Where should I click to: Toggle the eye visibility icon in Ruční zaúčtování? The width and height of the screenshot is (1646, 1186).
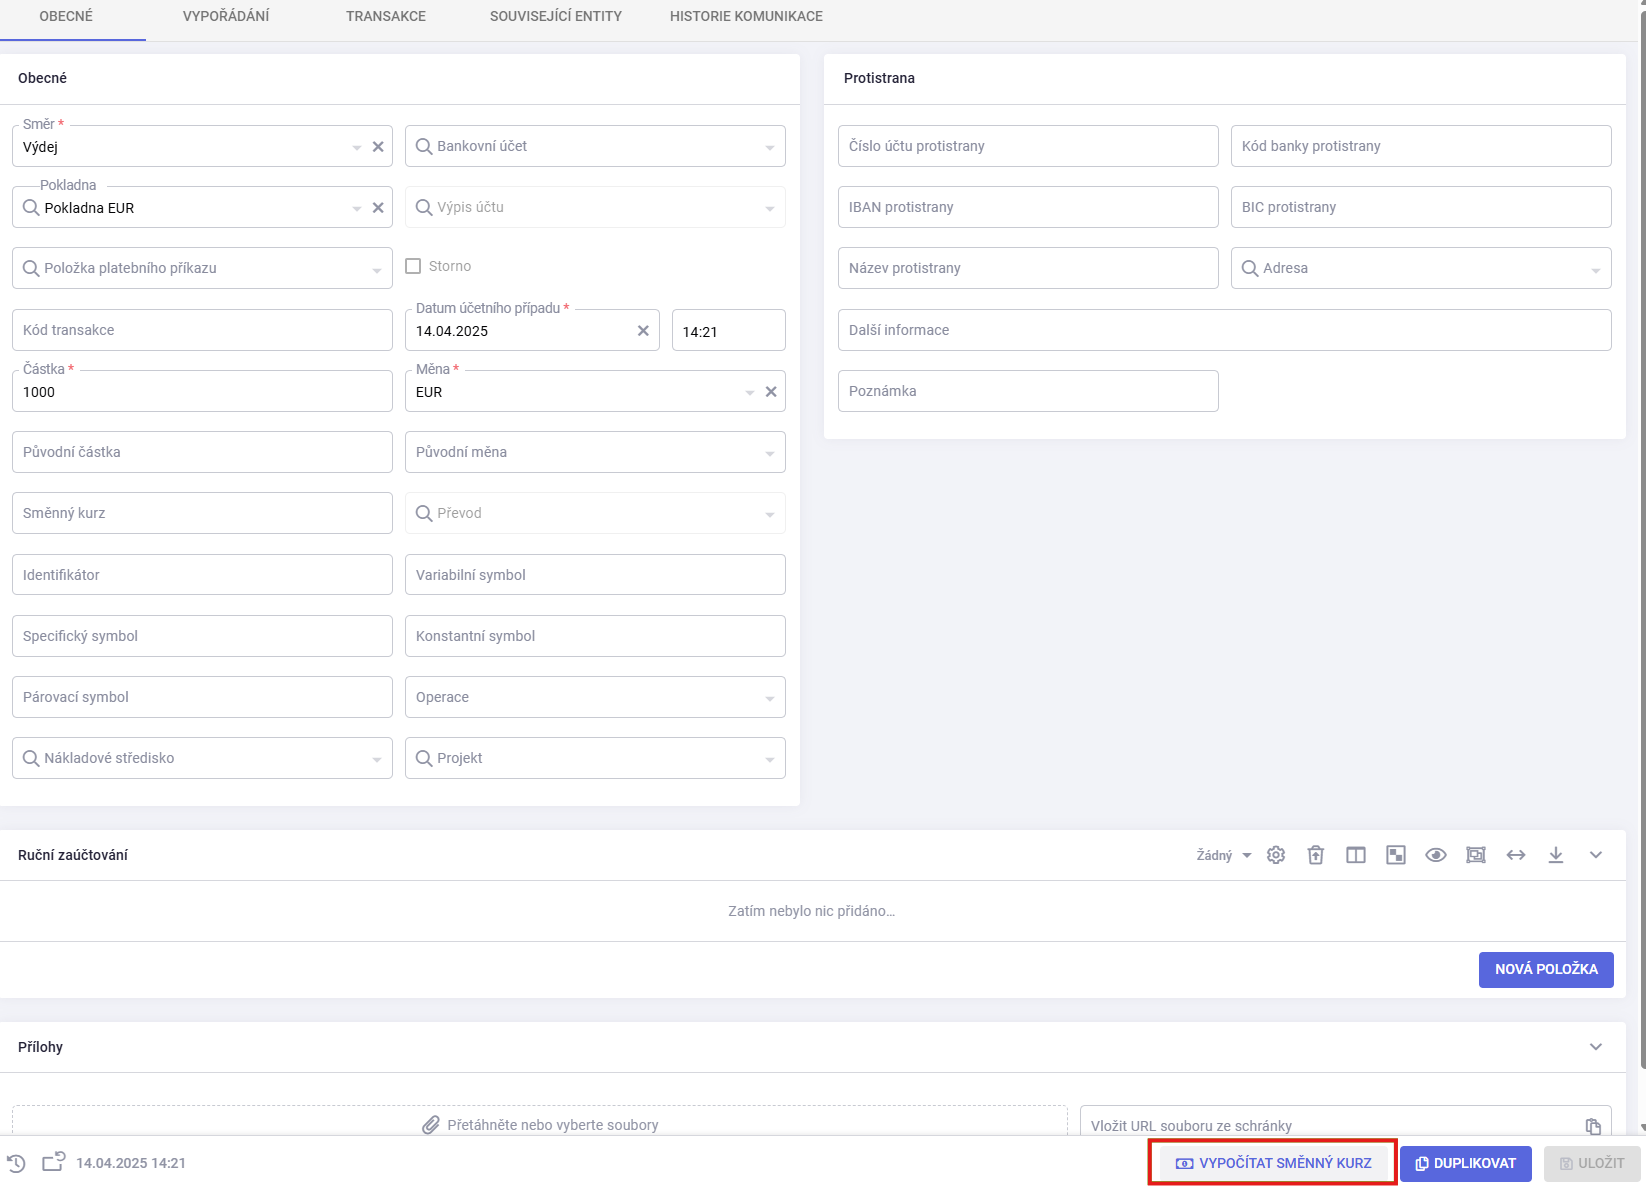tap(1435, 855)
